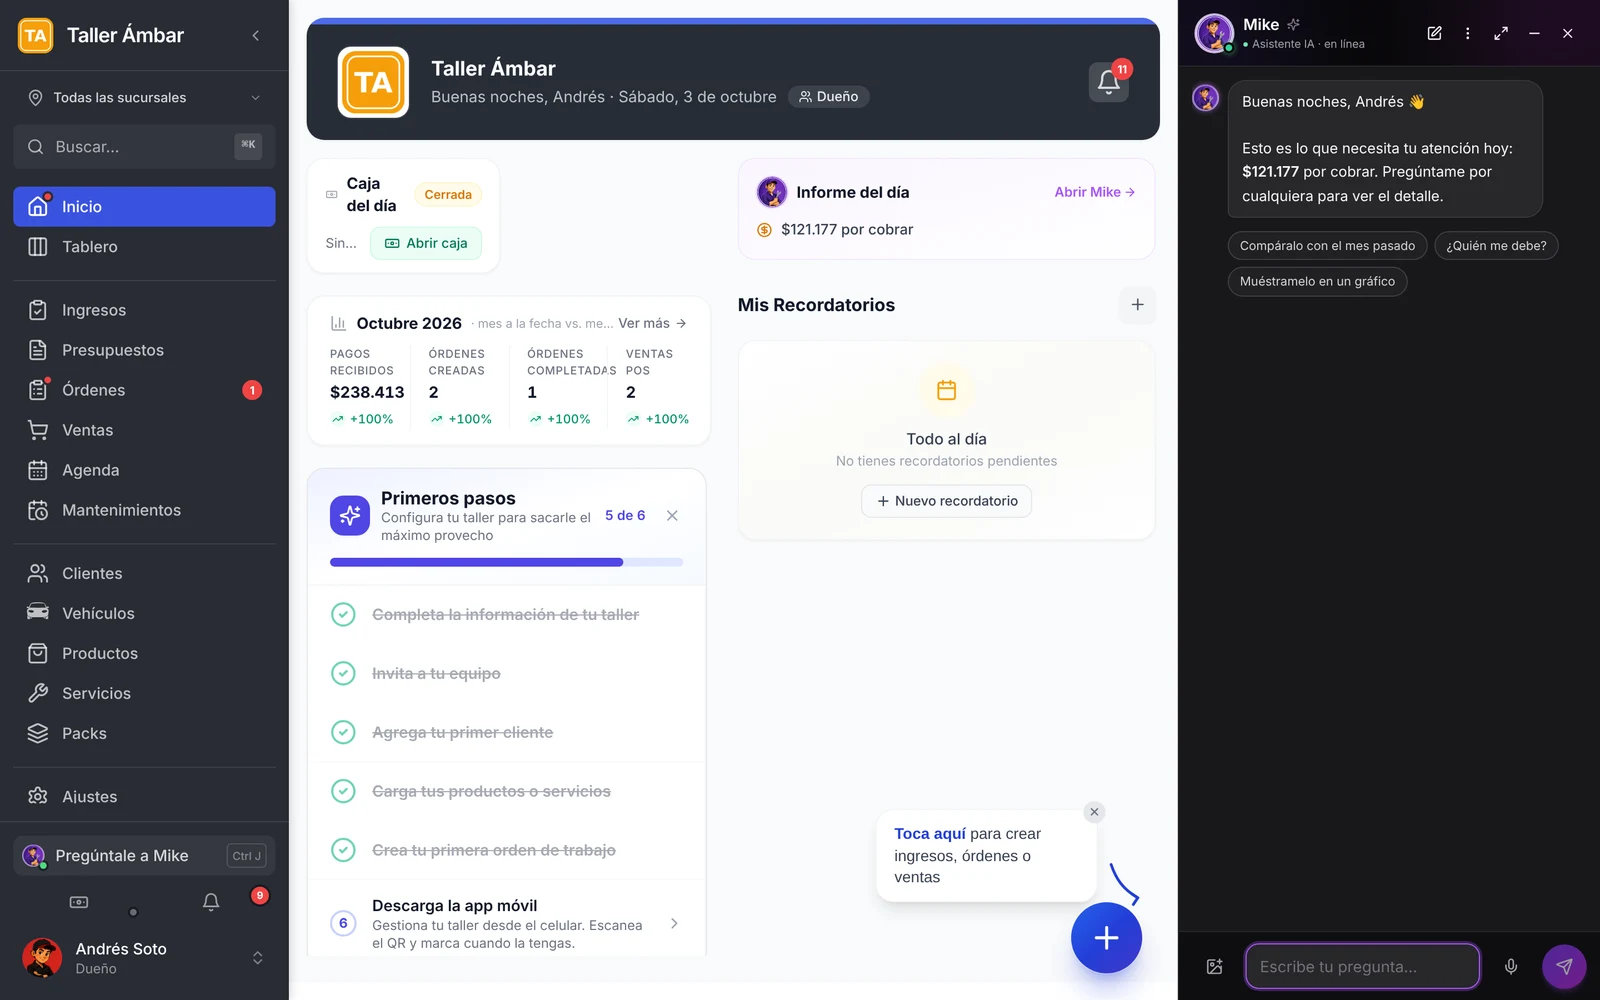Image resolution: width=1600 pixels, height=1000 pixels.
Task: Add a reminder with the plus icon
Action: coord(1137,305)
